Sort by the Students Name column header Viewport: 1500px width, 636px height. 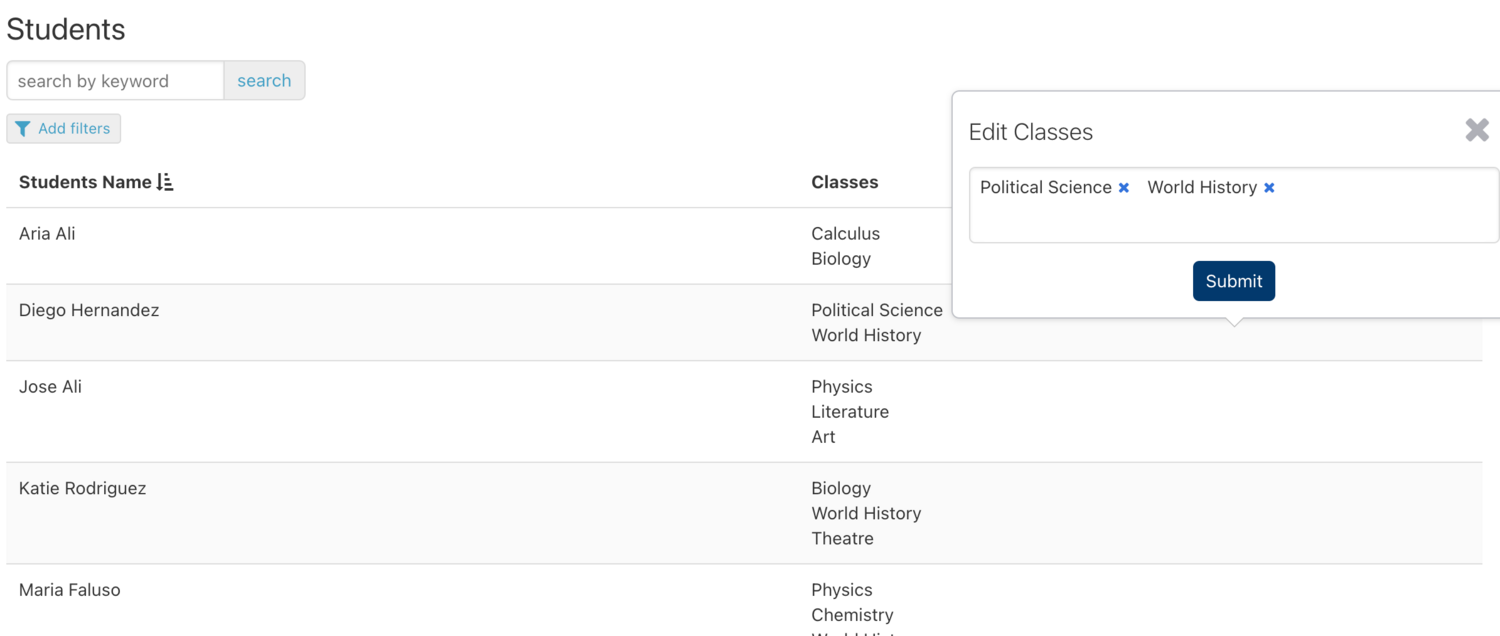tap(85, 182)
